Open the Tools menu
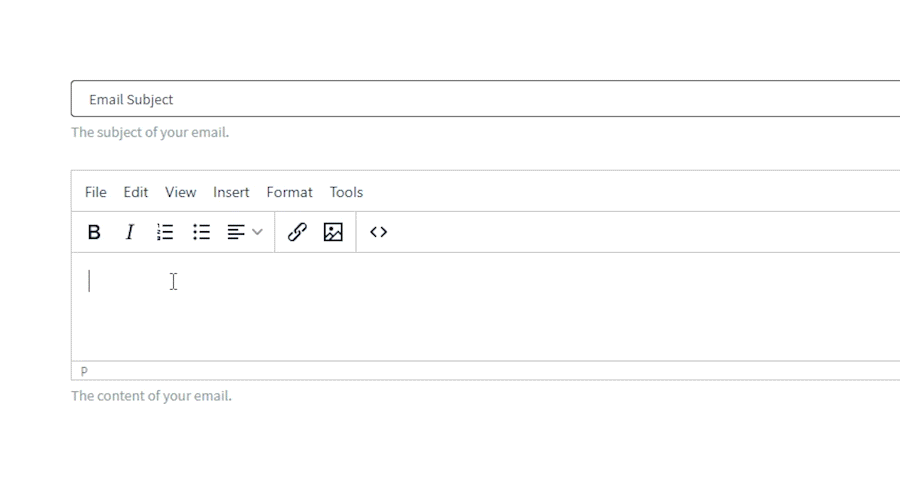900x490 pixels. [x=346, y=192]
